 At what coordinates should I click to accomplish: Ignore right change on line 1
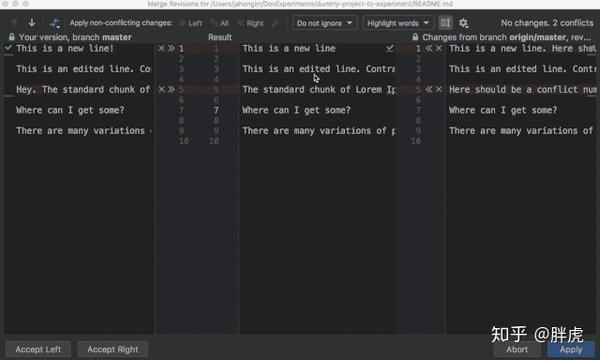click(439, 48)
